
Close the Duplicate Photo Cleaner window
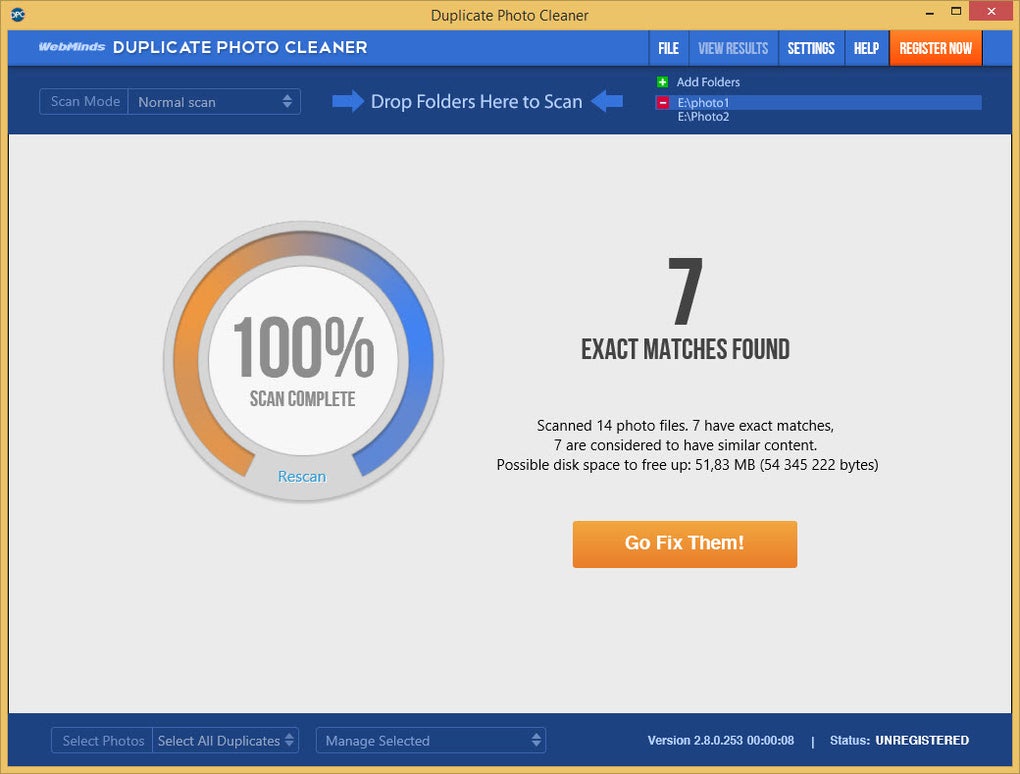991,11
